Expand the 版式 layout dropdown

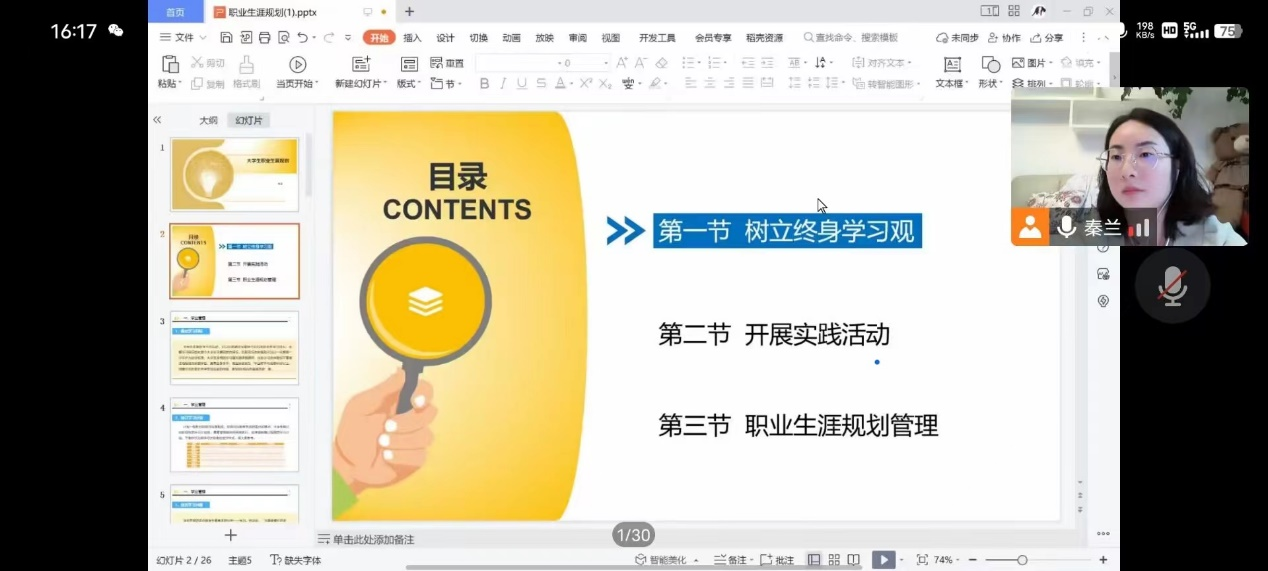click(408, 84)
